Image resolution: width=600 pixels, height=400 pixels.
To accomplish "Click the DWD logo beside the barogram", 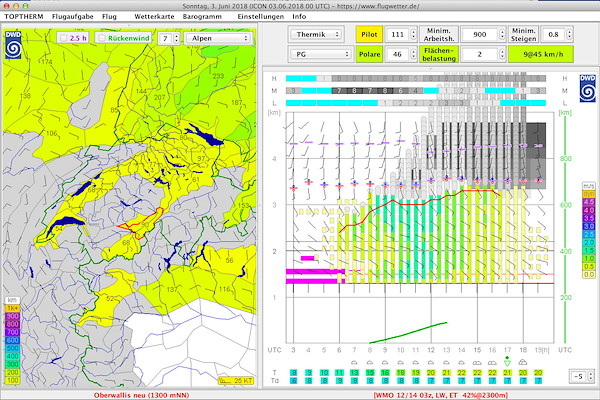I will (x=587, y=88).
